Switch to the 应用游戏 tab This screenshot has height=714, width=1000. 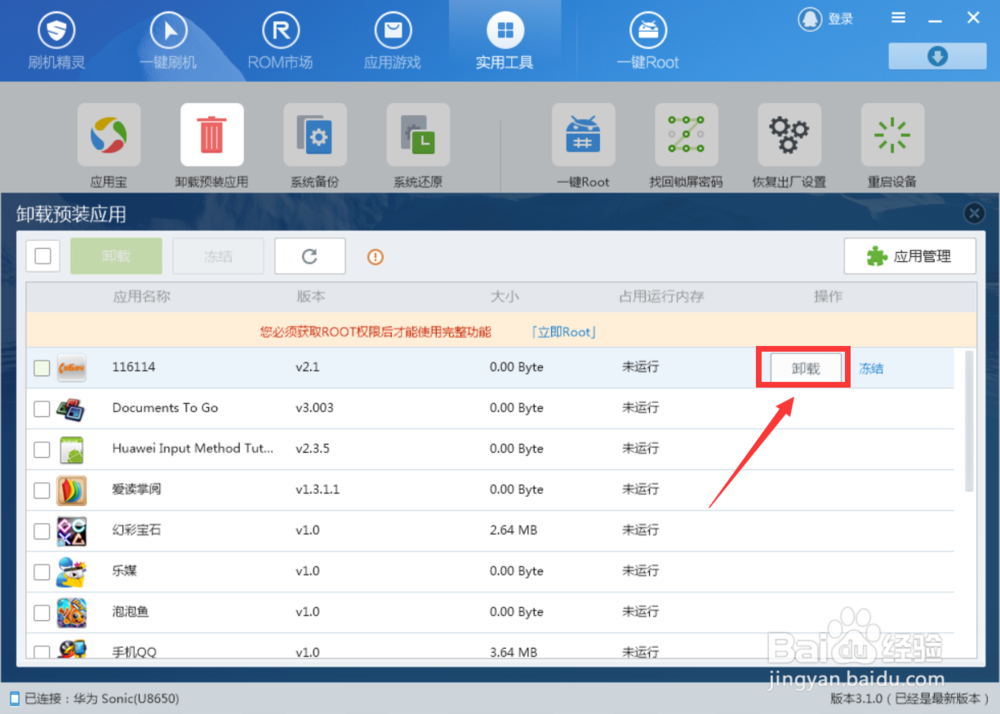pos(392,38)
